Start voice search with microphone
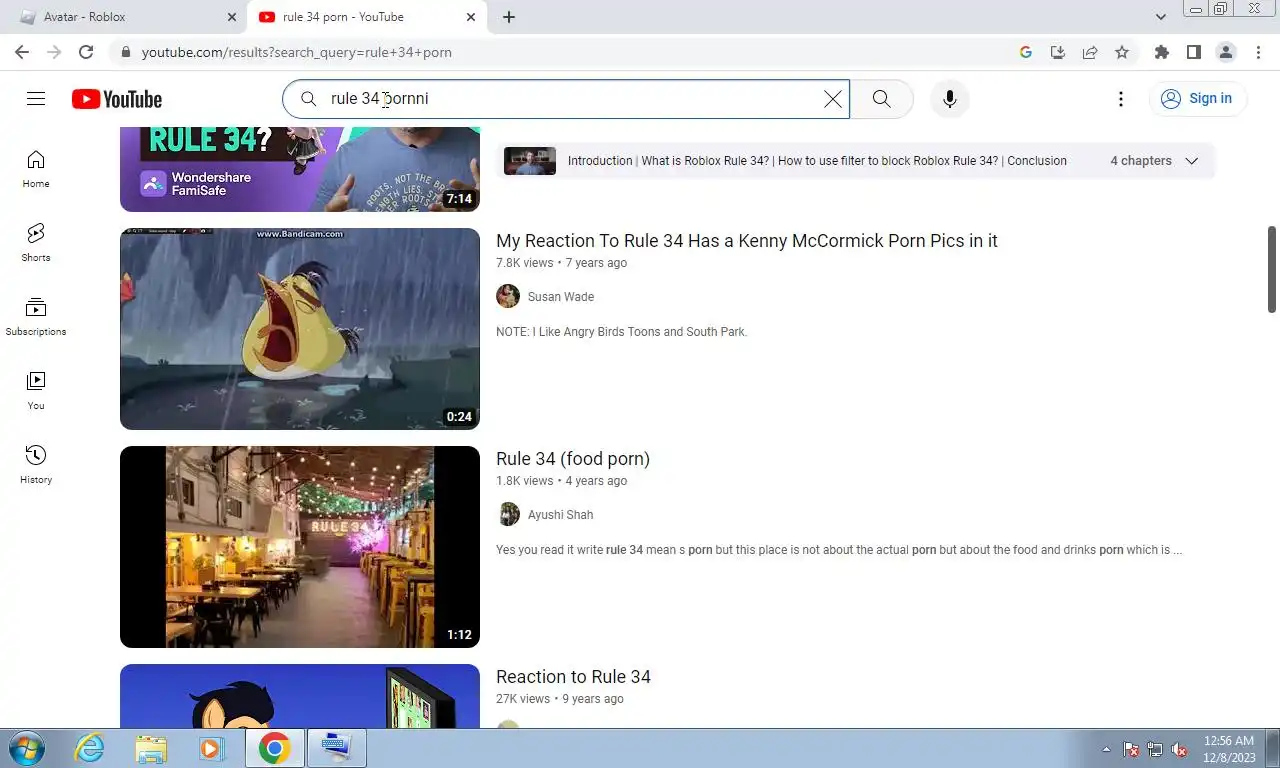Viewport: 1280px width, 768px height. click(950, 99)
